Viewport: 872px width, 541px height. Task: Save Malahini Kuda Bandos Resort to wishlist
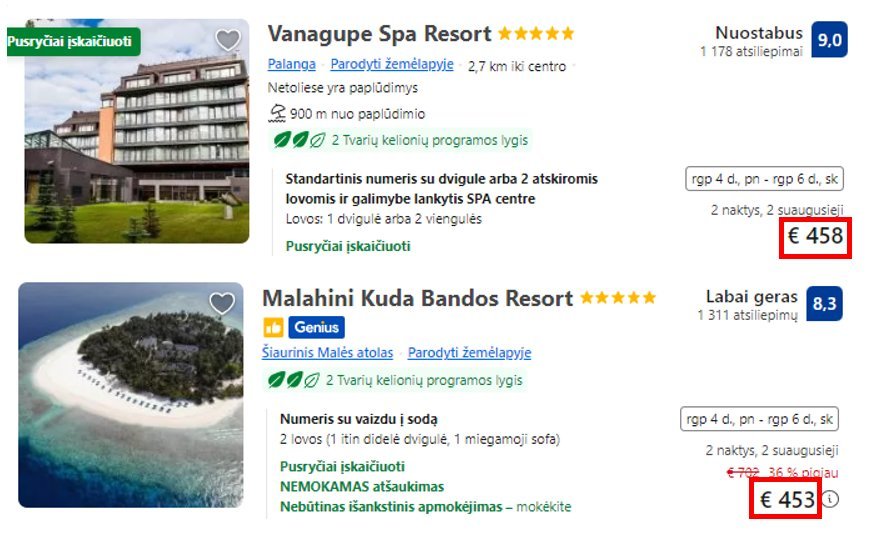point(222,303)
